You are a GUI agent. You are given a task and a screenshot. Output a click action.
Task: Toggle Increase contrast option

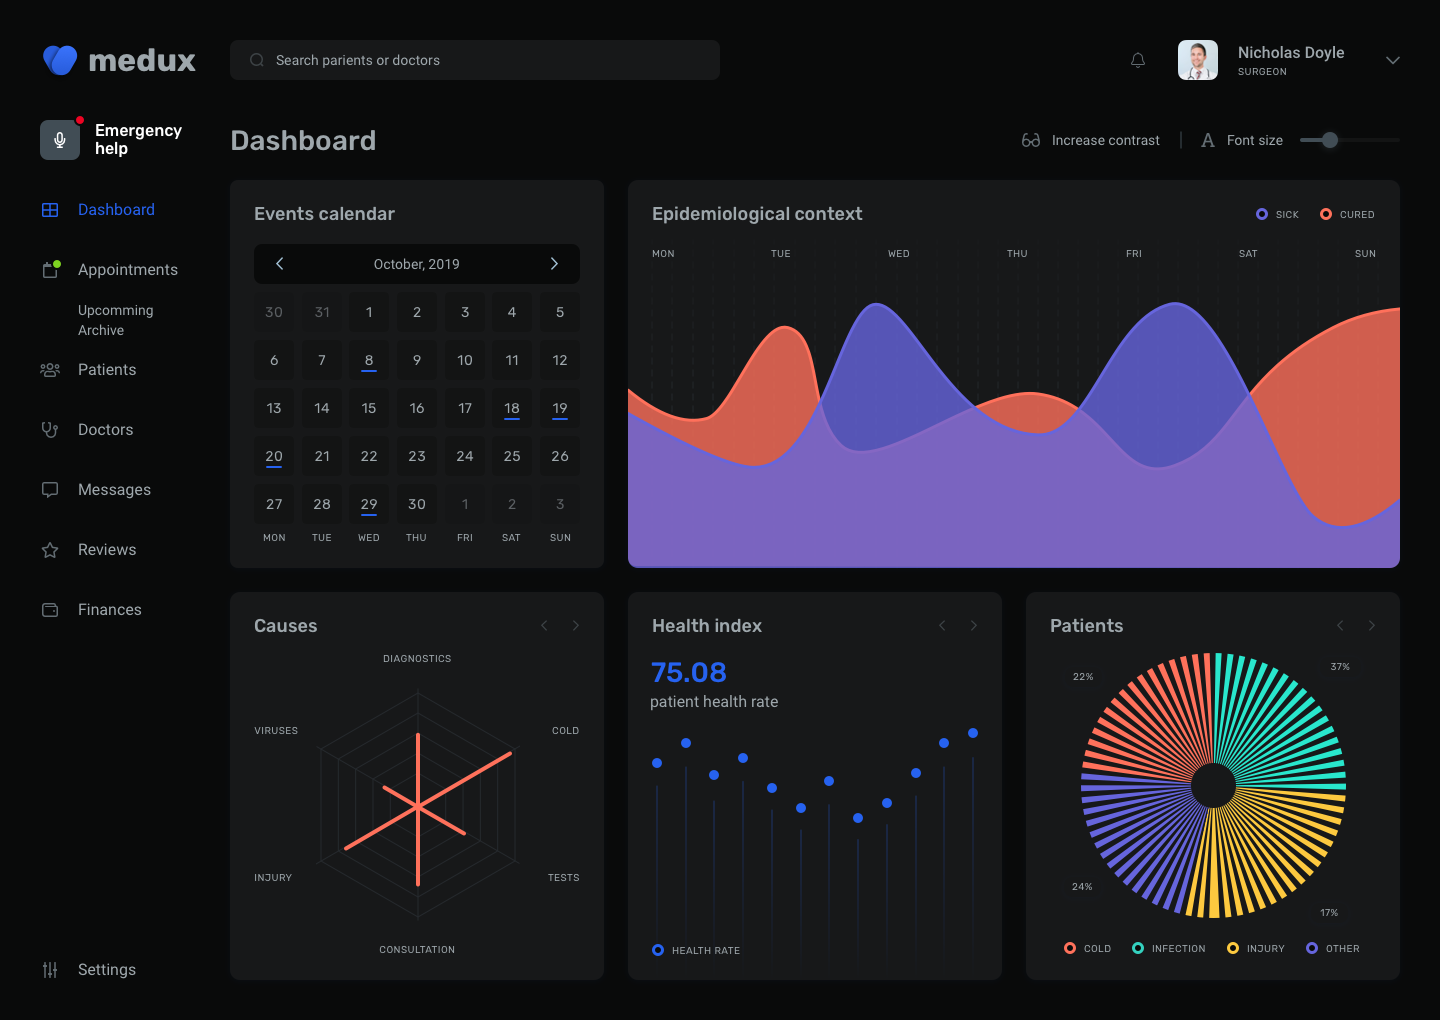(1091, 140)
